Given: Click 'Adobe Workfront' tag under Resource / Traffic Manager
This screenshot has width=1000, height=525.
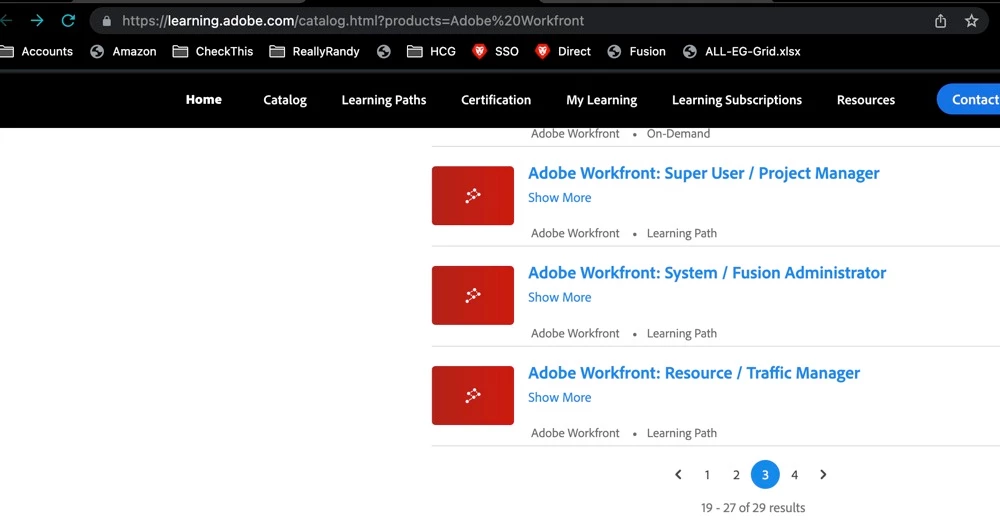Looking at the screenshot, I should coord(575,433).
